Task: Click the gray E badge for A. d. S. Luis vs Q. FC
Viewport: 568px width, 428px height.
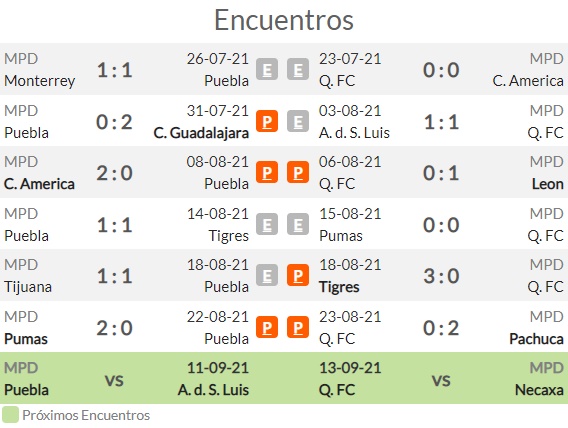Action: pyautogui.click(x=298, y=121)
